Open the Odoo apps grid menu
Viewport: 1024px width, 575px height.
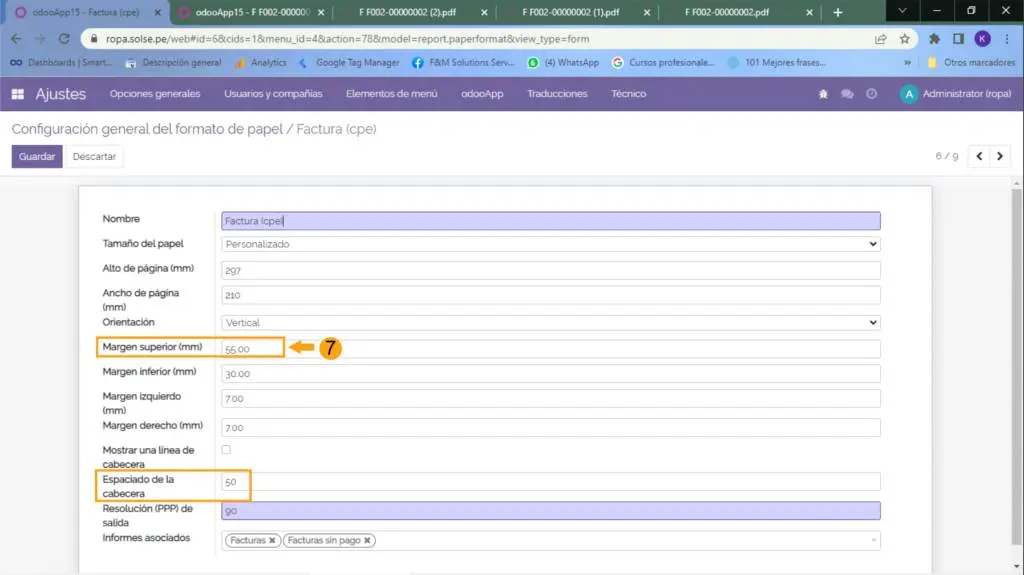pos(17,94)
